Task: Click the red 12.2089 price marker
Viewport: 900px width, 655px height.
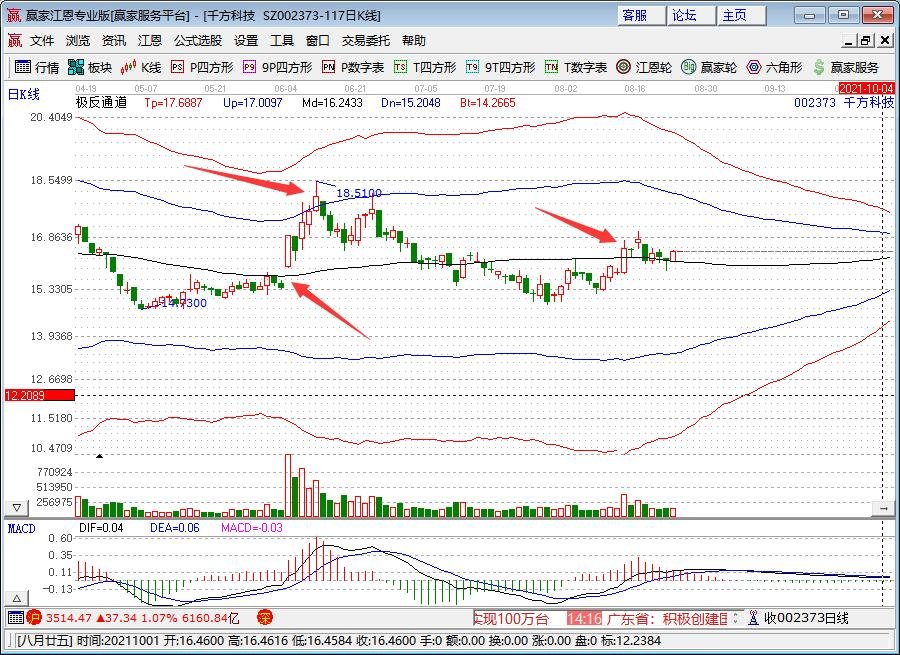Action: pyautogui.click(x=40, y=395)
